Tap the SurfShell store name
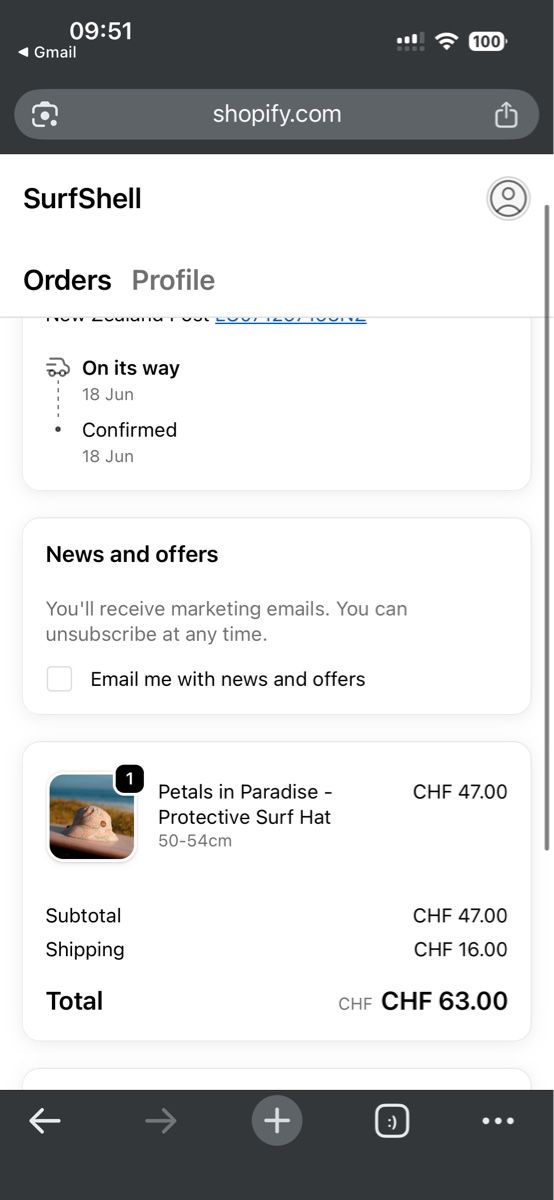 (x=82, y=198)
